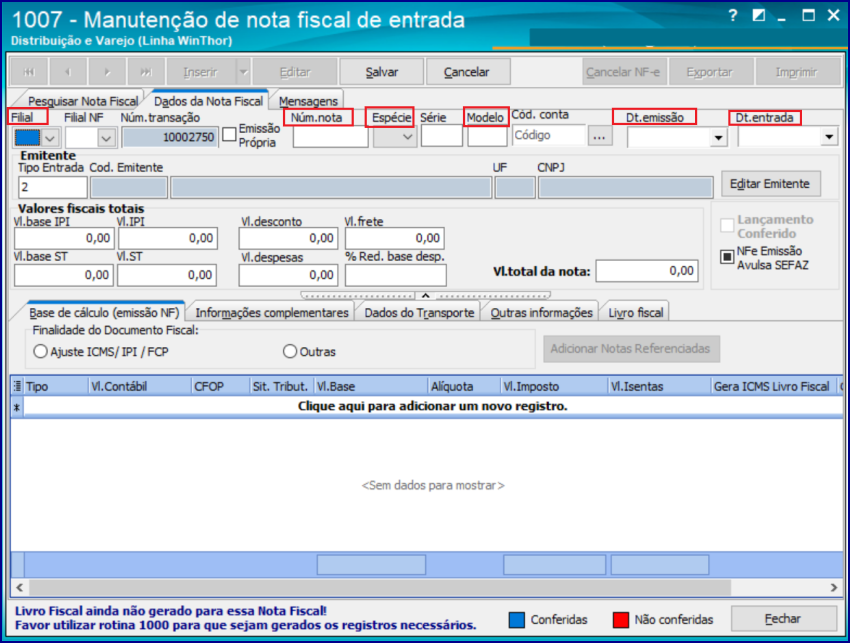This screenshot has height=643, width=850.
Task: Click the window theme toggle icon in title bar
Action: [x=759, y=15]
